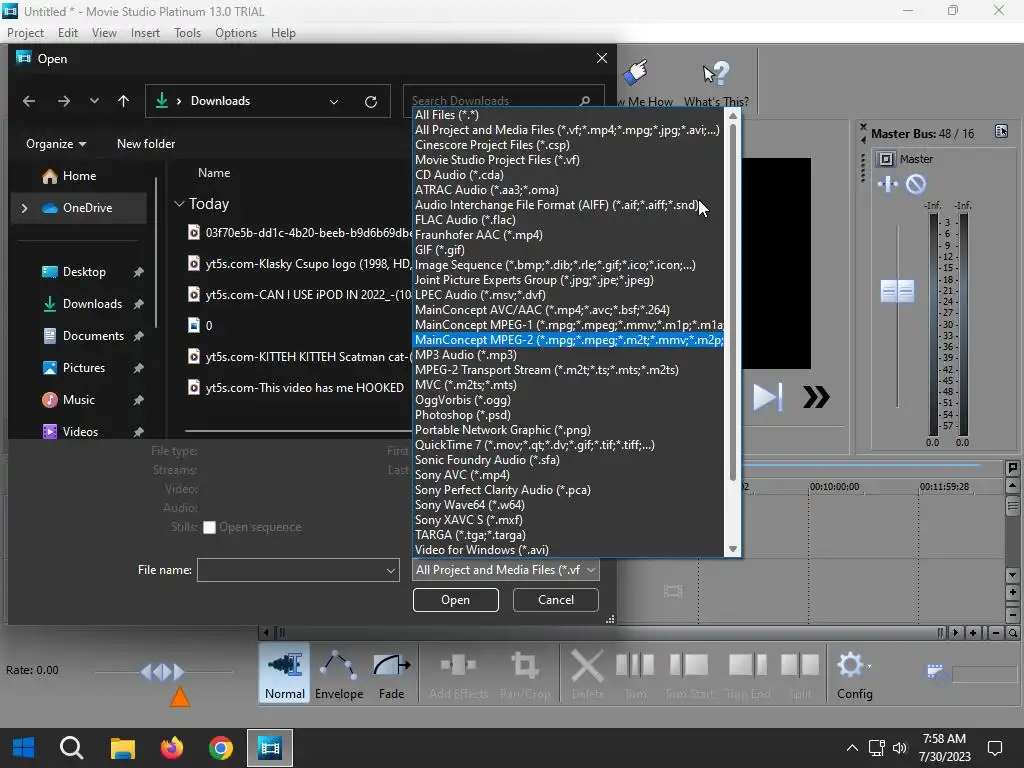
Task: Open the file type filter dropdown
Action: (505, 570)
